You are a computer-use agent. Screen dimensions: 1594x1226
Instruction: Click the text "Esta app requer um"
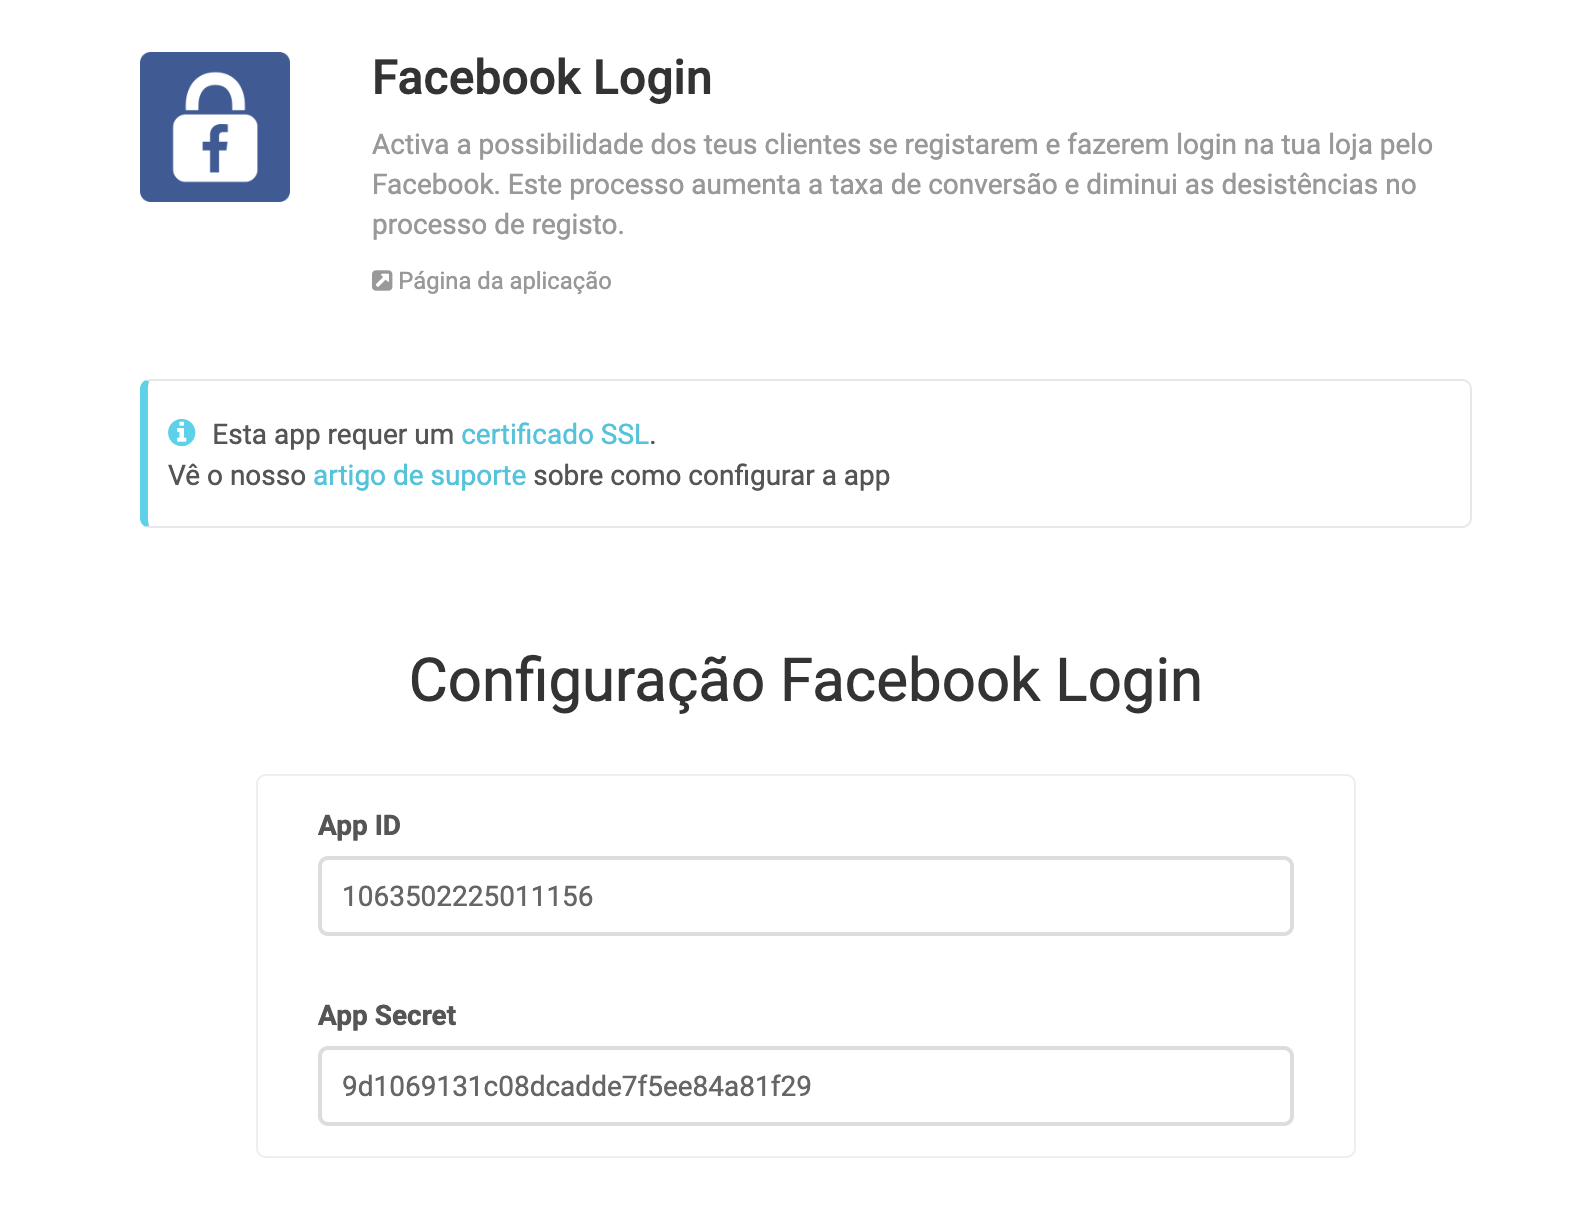point(332,435)
